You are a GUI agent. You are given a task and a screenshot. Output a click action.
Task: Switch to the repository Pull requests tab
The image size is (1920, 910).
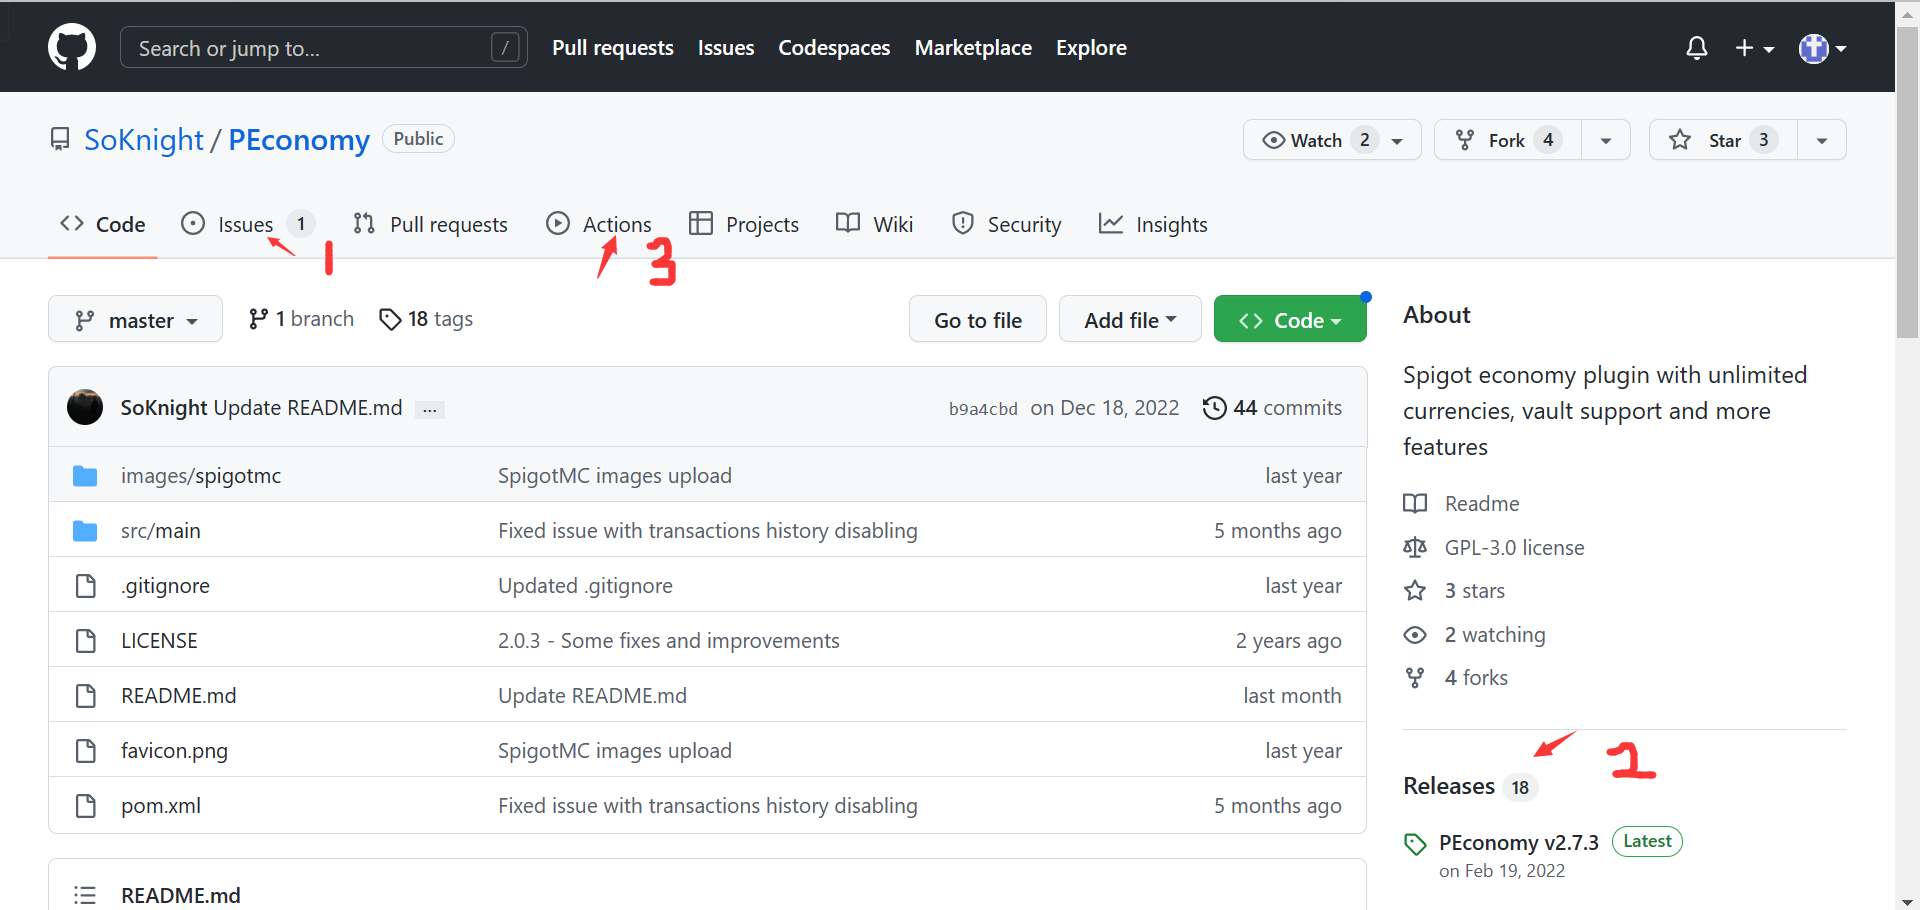(430, 224)
